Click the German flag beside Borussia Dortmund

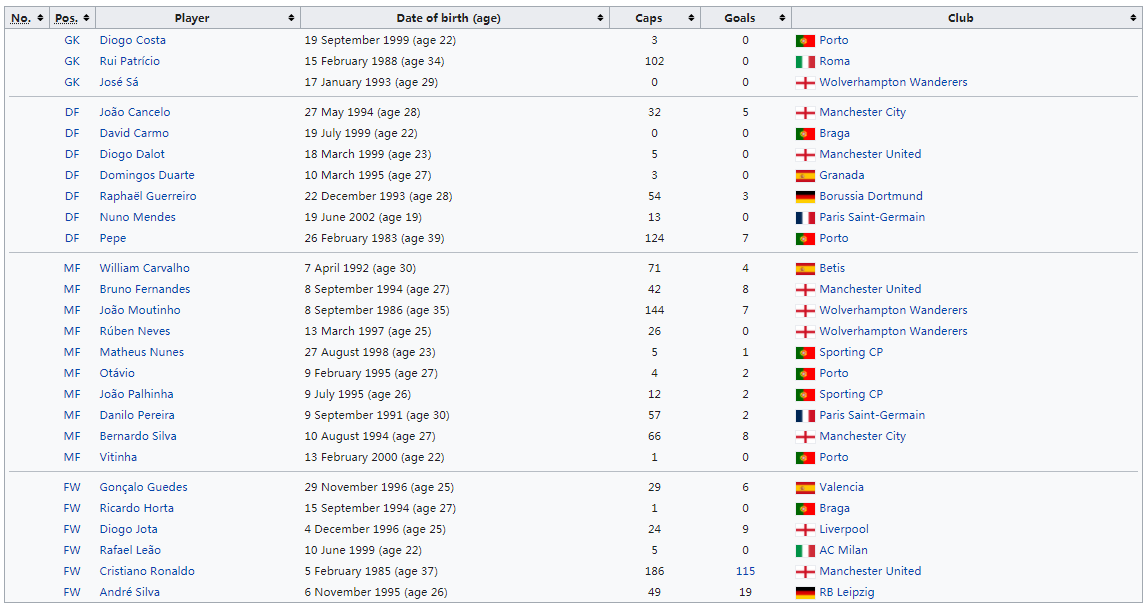click(x=805, y=197)
